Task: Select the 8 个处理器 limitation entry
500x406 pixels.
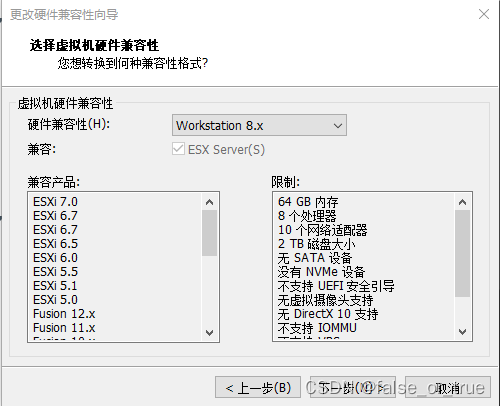Action: [x=307, y=216]
